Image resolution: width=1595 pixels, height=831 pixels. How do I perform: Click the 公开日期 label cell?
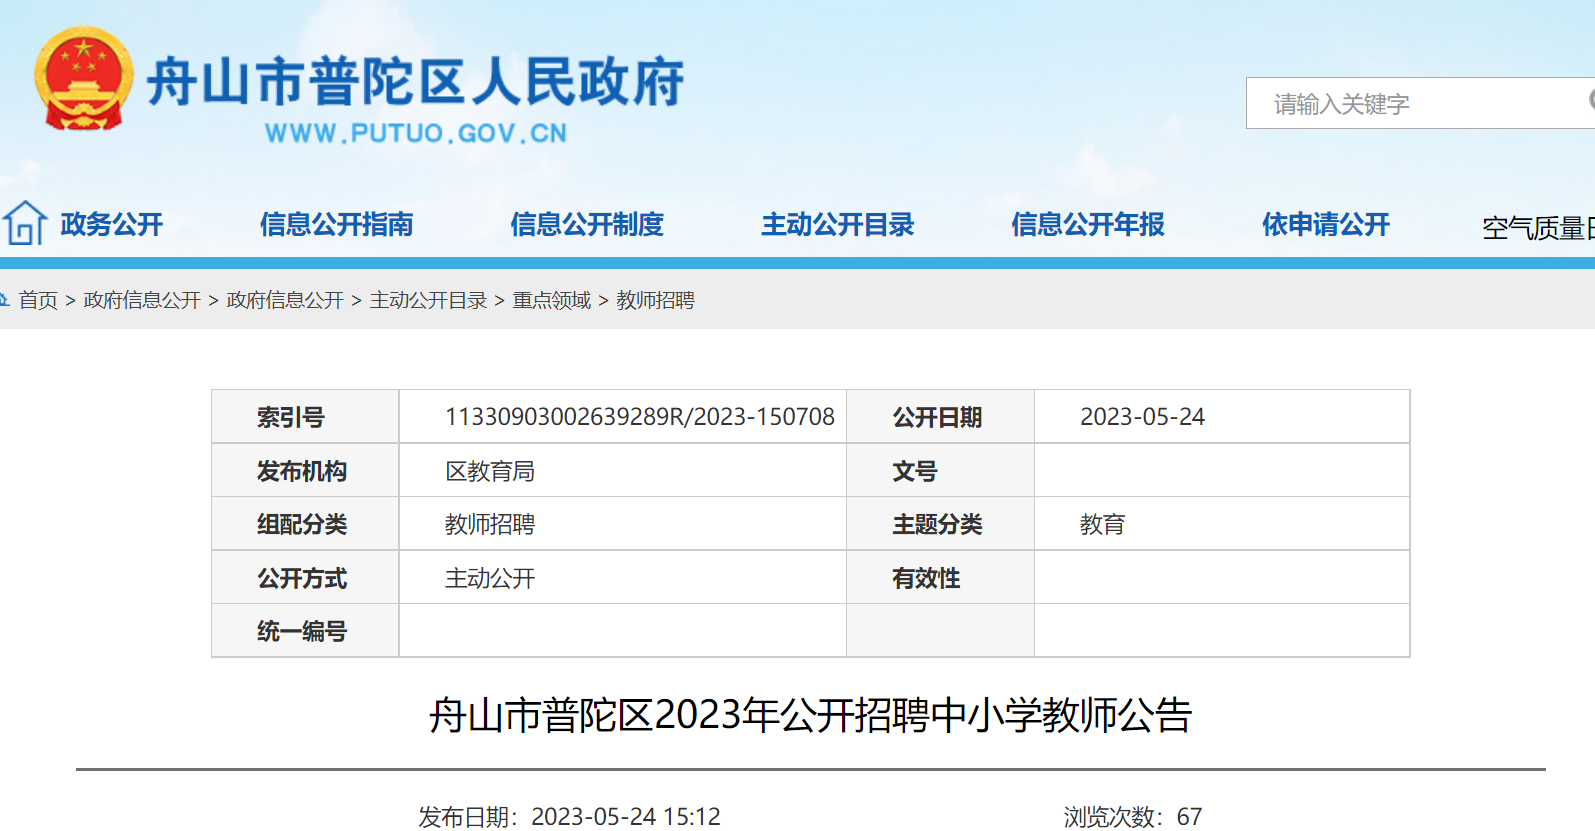coord(940,417)
